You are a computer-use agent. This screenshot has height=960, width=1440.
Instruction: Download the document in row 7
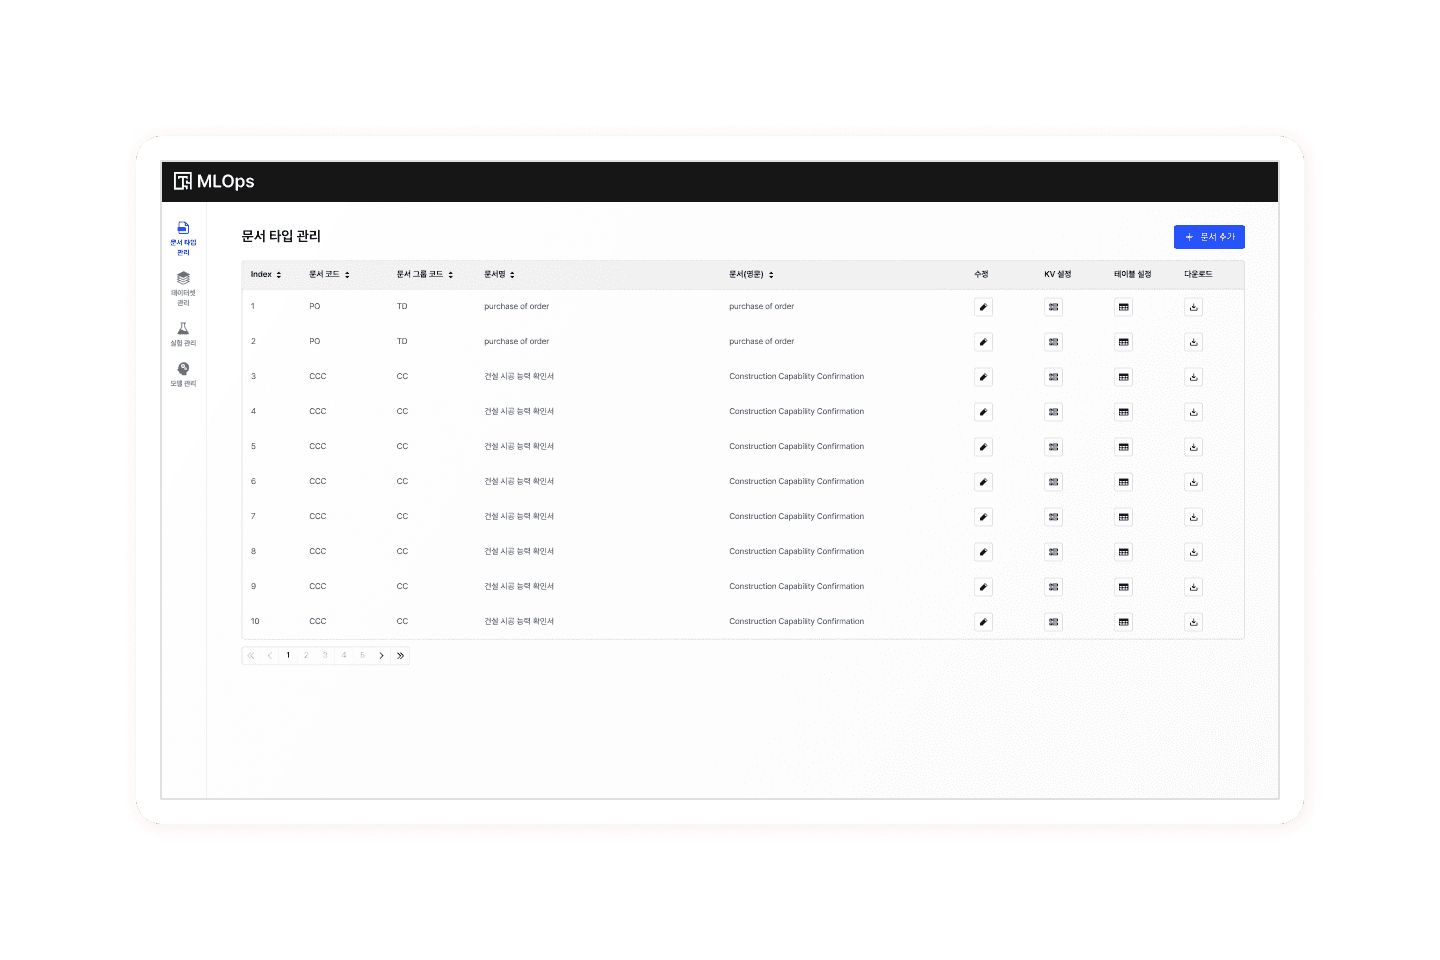(1194, 517)
